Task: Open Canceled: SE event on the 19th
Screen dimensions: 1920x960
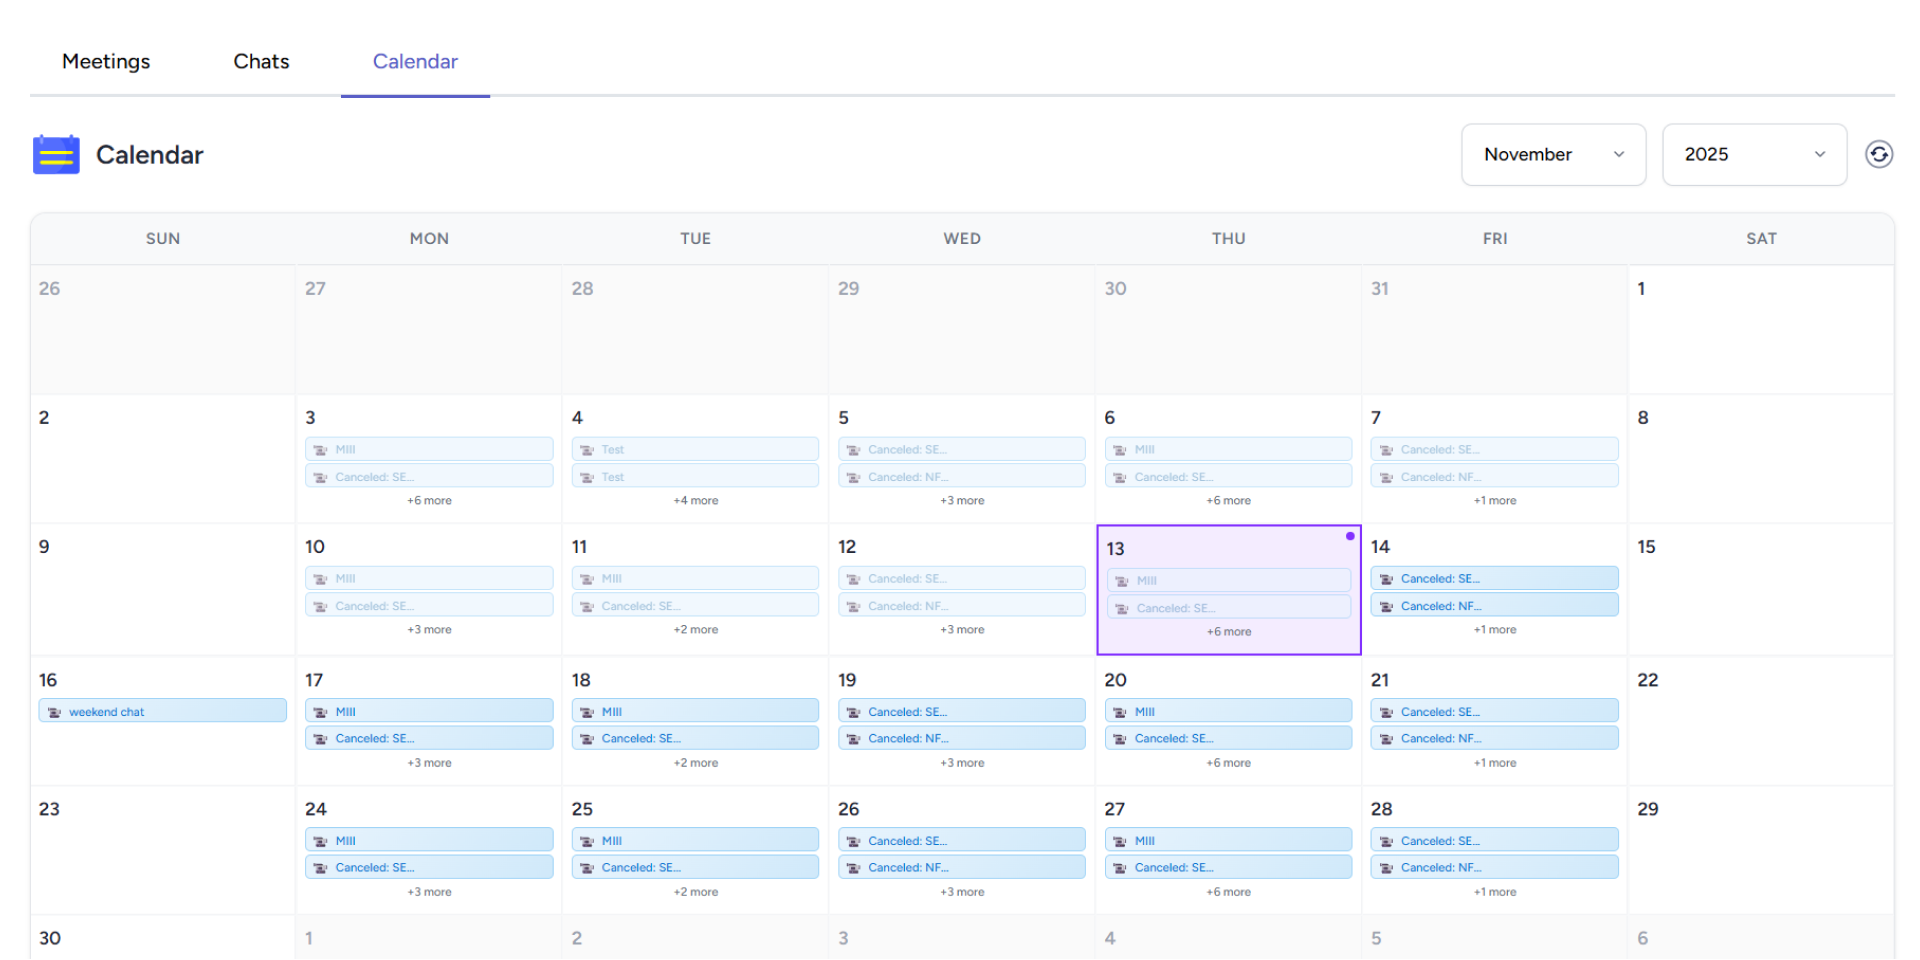Action: [x=961, y=712]
